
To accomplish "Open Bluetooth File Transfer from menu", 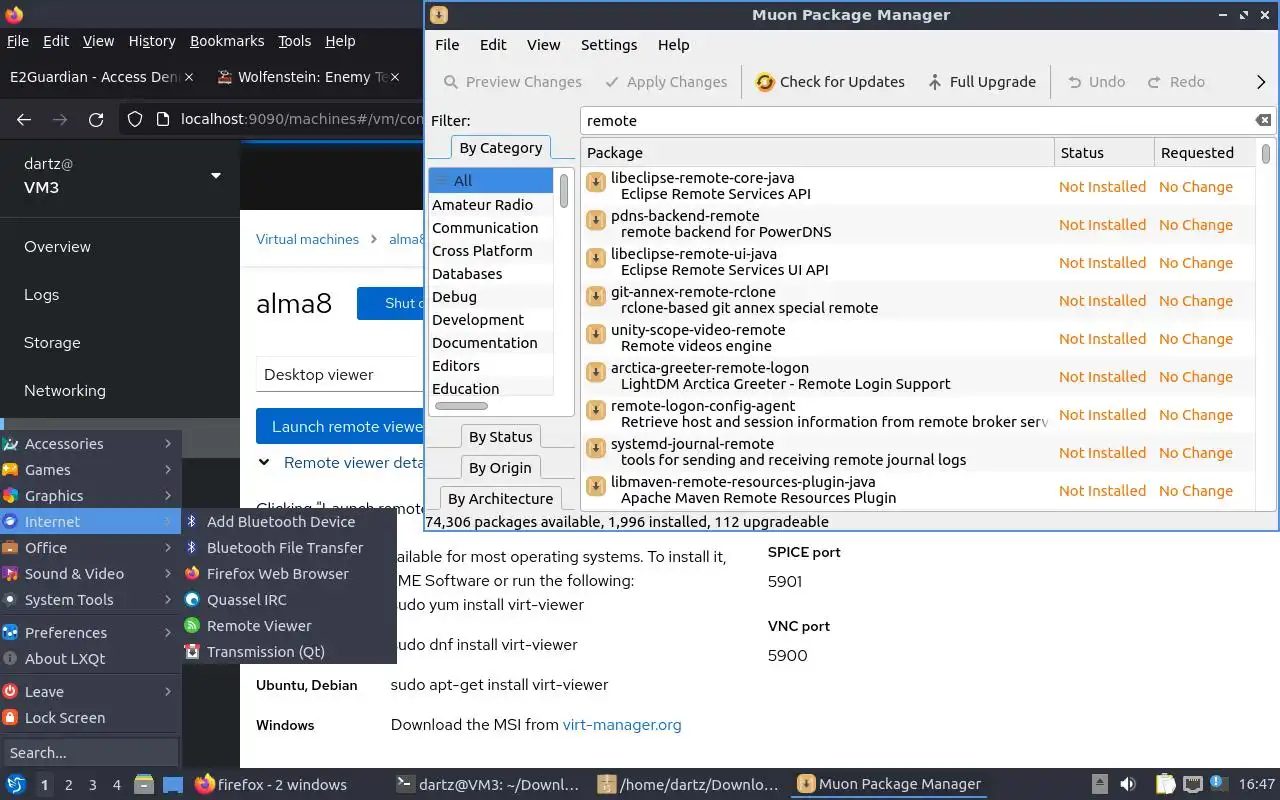I will tap(289, 548).
